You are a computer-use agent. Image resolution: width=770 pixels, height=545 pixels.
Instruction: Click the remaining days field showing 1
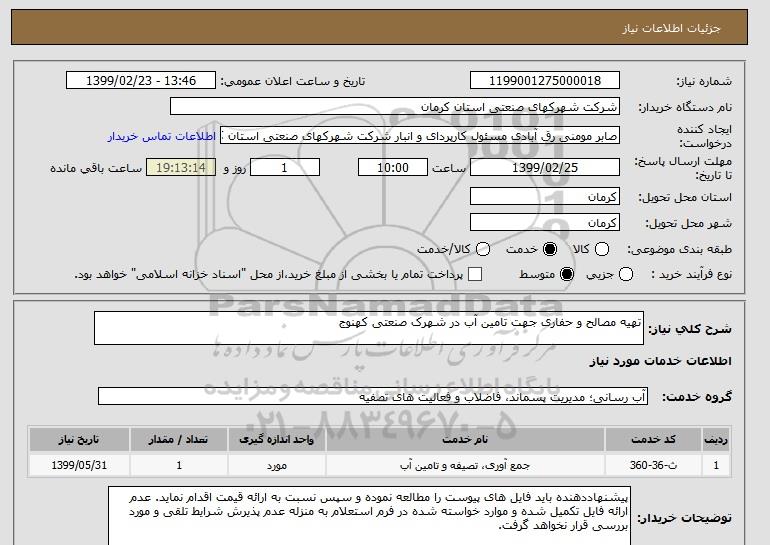point(285,167)
